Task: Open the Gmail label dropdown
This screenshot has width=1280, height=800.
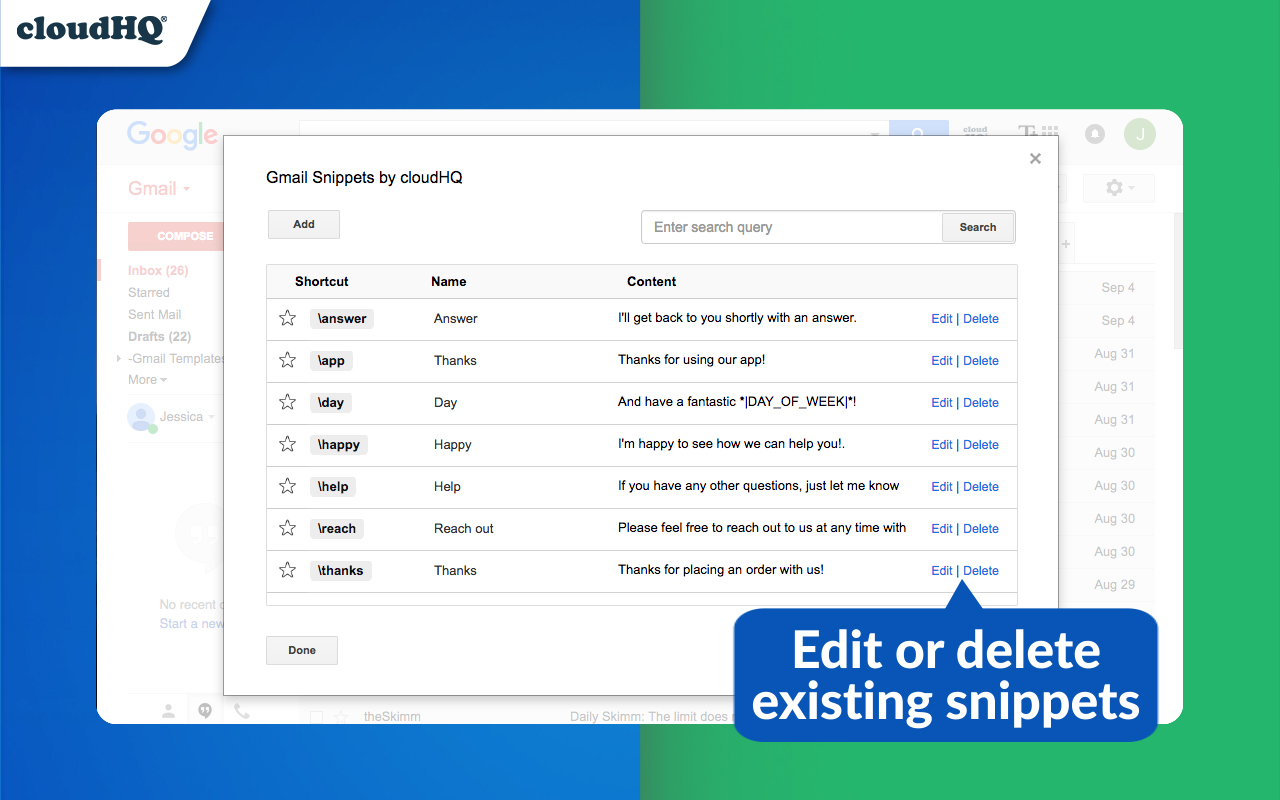Action: point(186,188)
